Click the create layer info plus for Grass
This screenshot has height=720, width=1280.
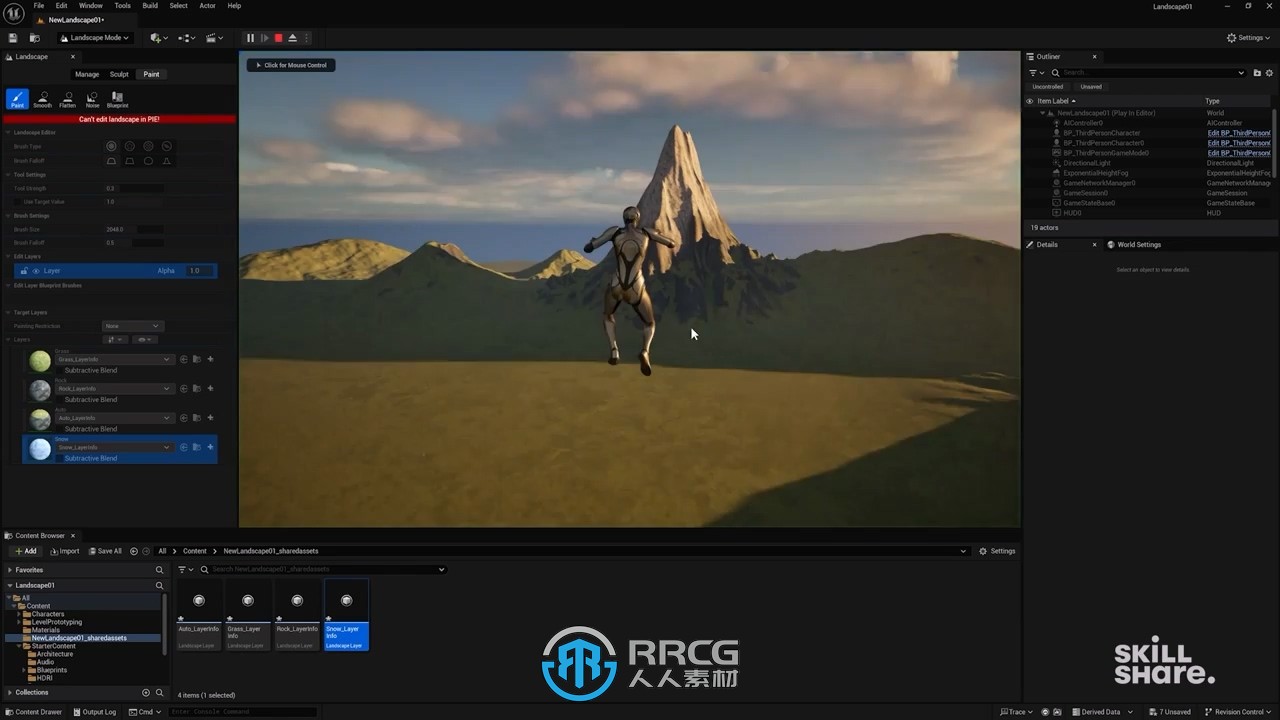(210, 359)
